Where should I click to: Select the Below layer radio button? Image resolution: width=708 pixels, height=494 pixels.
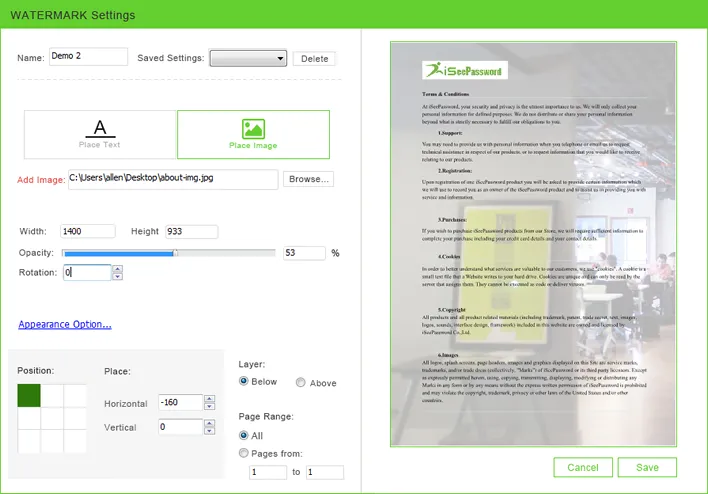[x=243, y=381]
